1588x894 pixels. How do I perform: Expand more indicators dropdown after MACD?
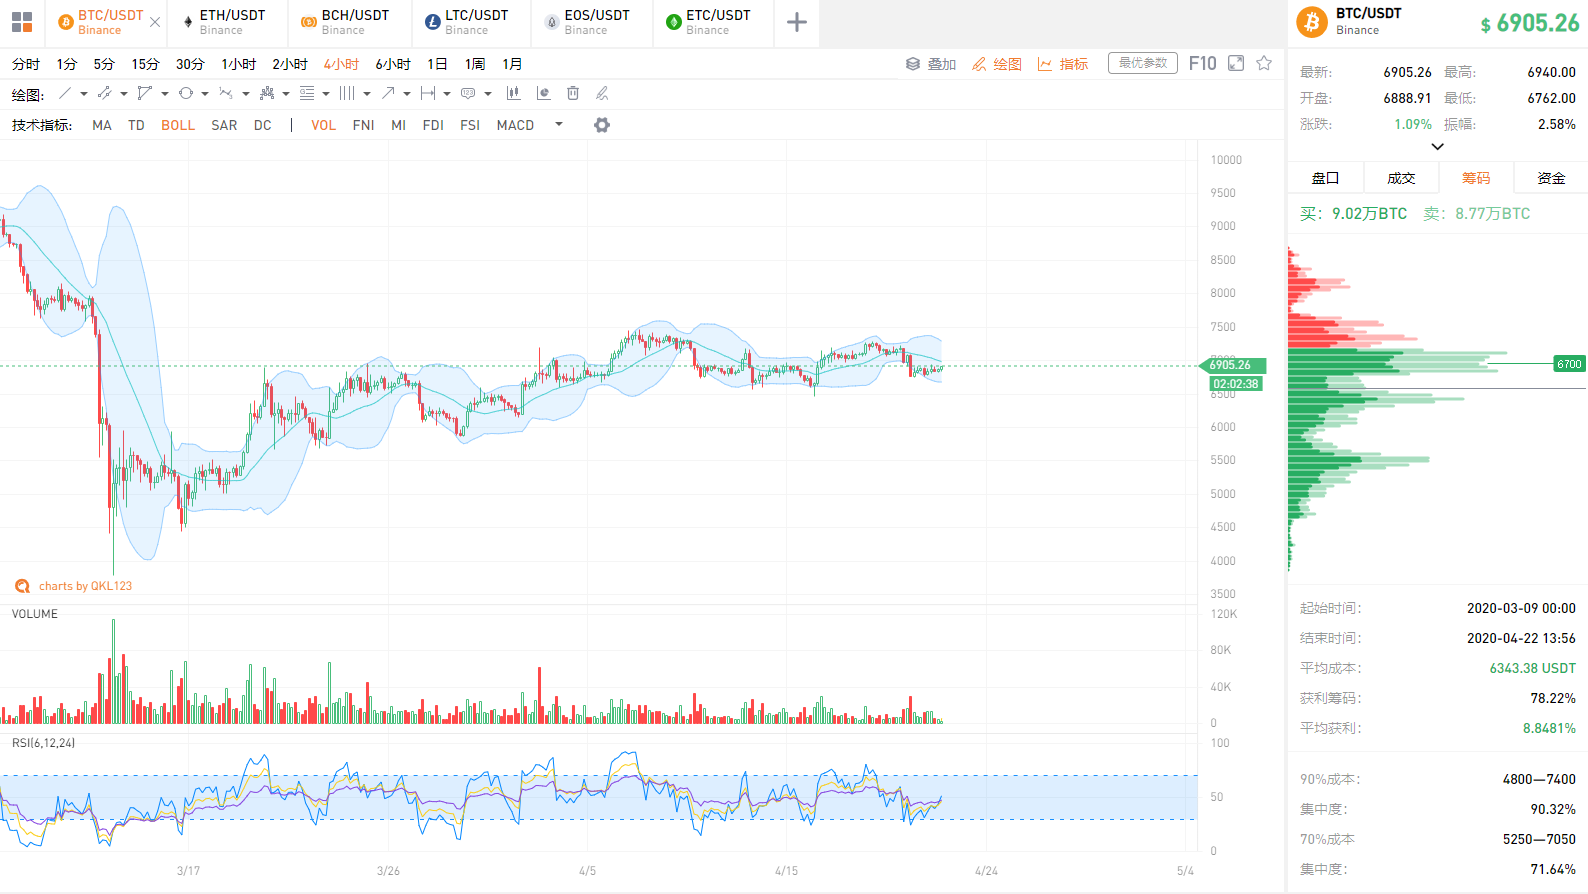559,124
